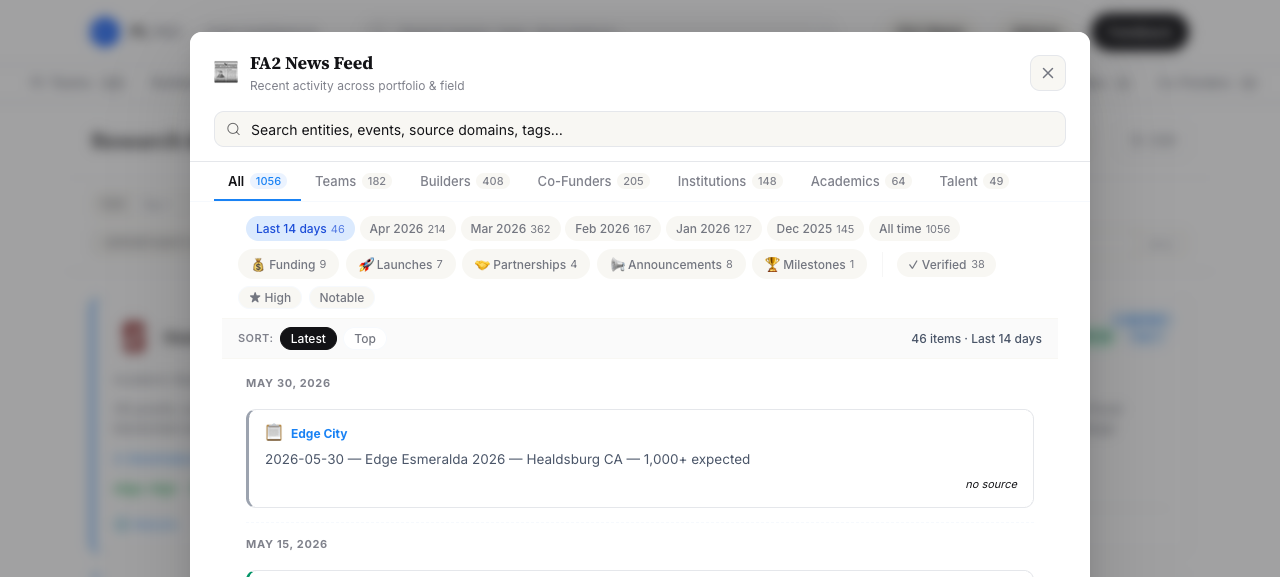
Task: Close the FA2 News Feed dialog
Action: click(x=1048, y=73)
